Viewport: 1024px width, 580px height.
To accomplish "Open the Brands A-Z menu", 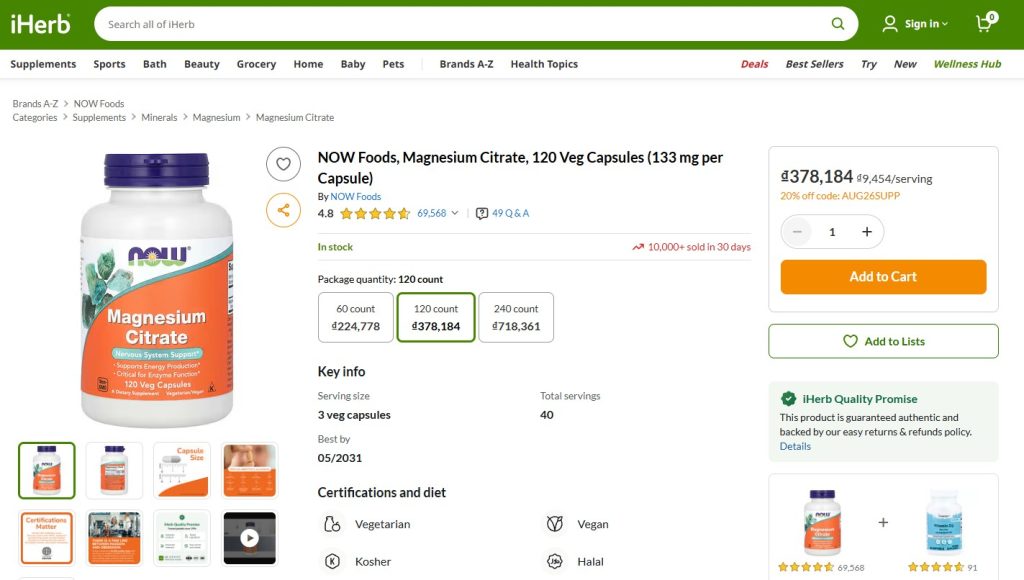I will pos(466,64).
